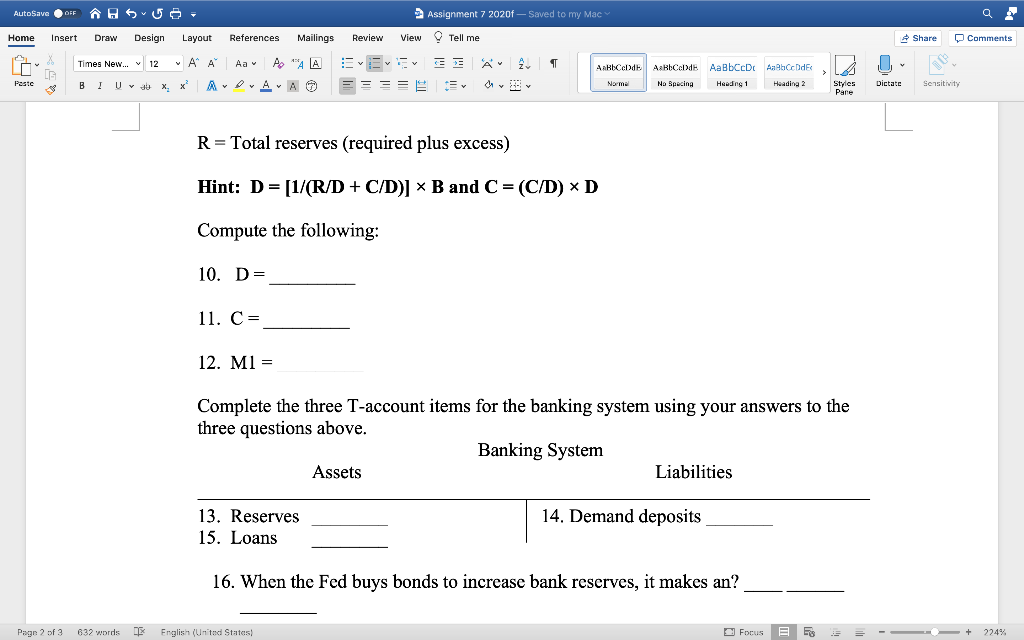
Task: Copy selection with the copy icon
Action: coord(50,74)
